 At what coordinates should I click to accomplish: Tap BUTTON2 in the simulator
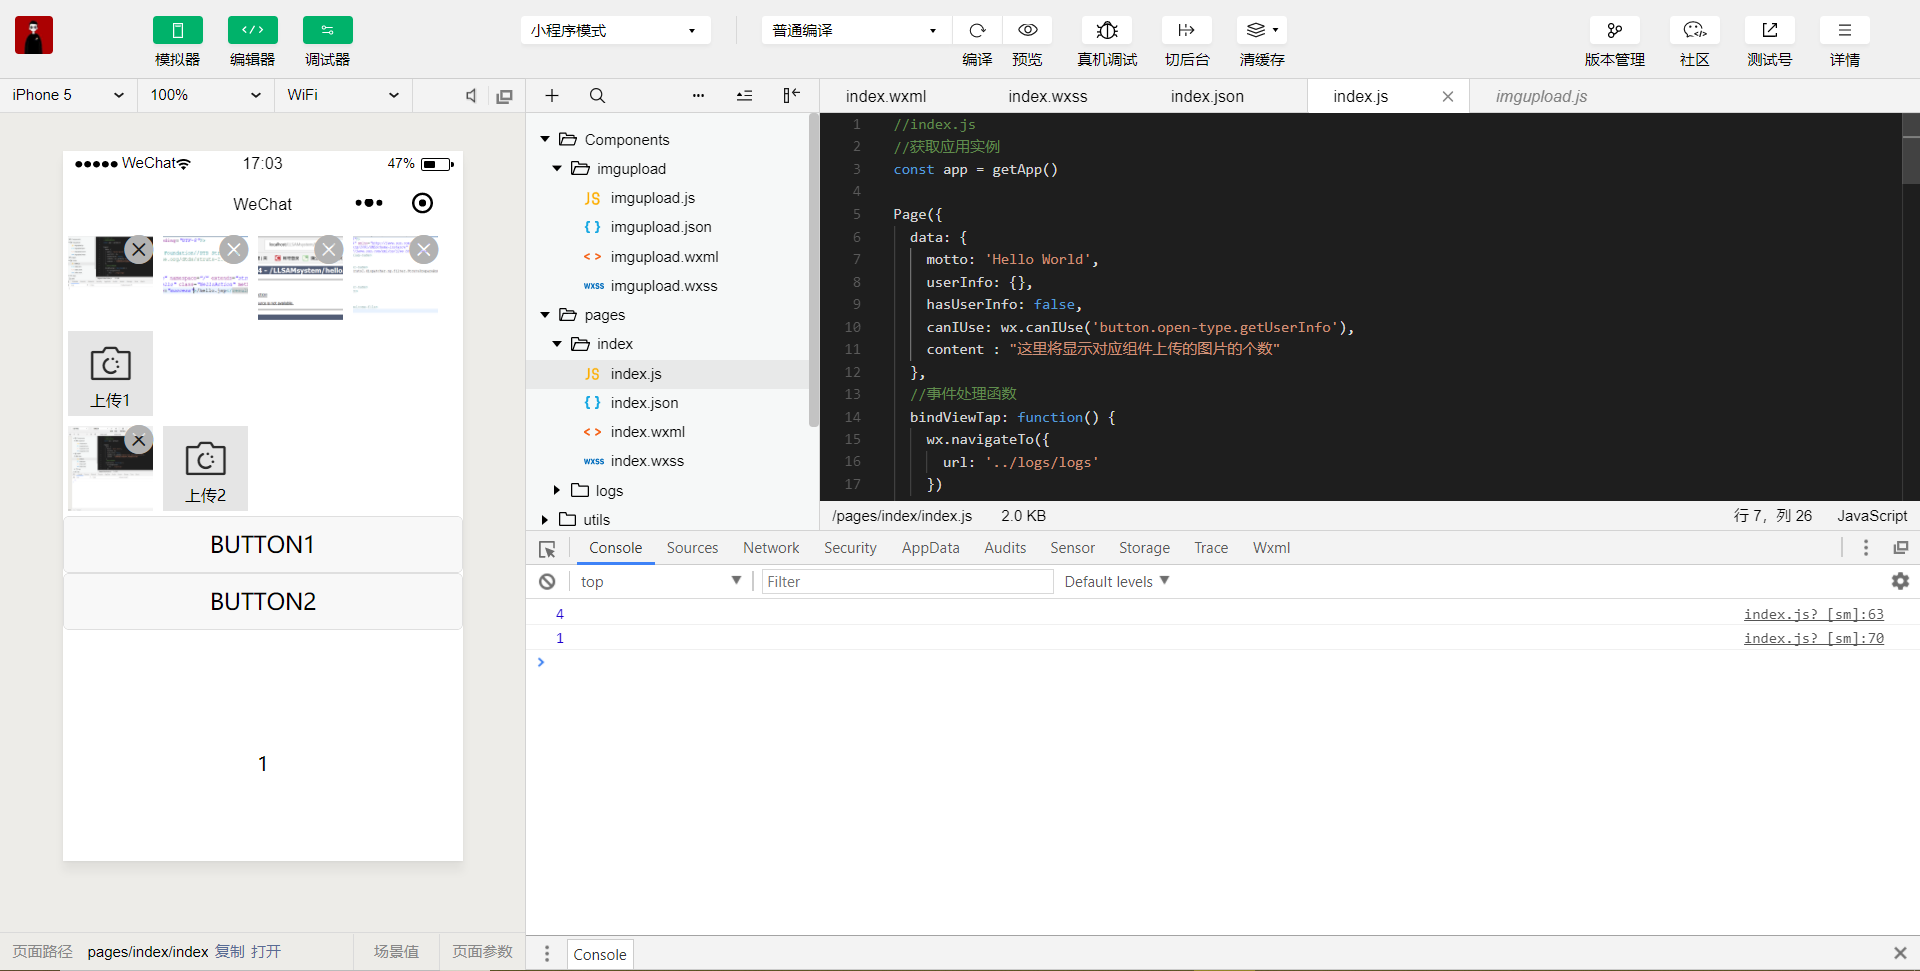point(263,602)
